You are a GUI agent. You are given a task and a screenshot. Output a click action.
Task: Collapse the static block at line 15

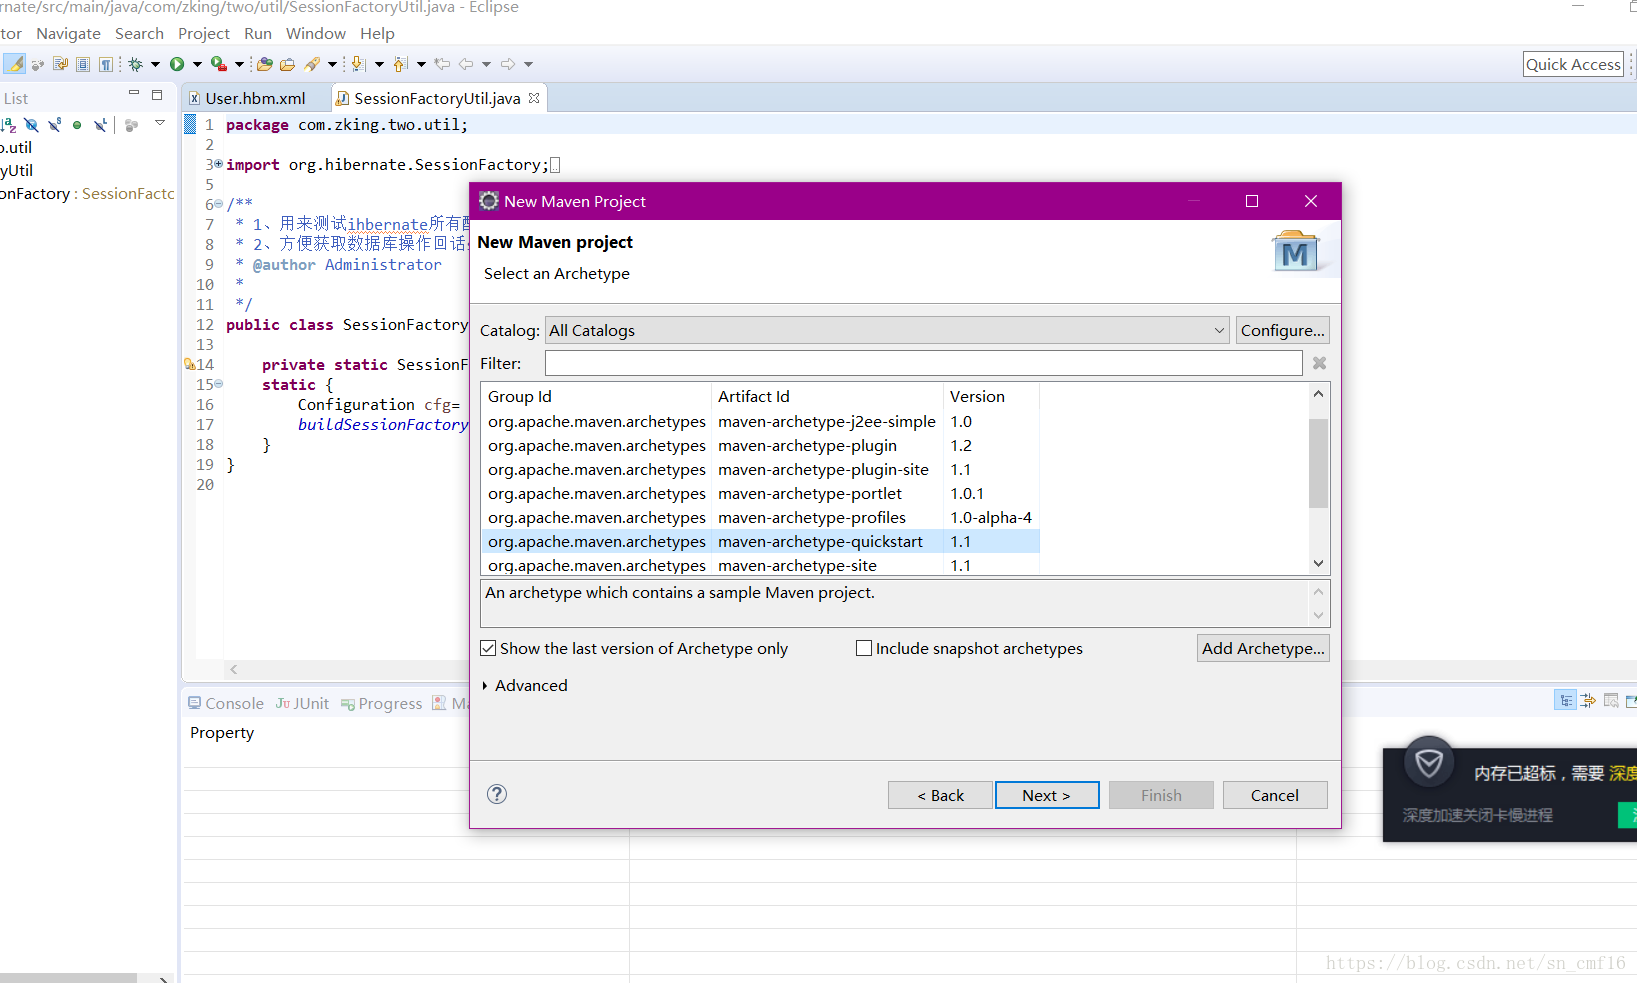pos(219,383)
